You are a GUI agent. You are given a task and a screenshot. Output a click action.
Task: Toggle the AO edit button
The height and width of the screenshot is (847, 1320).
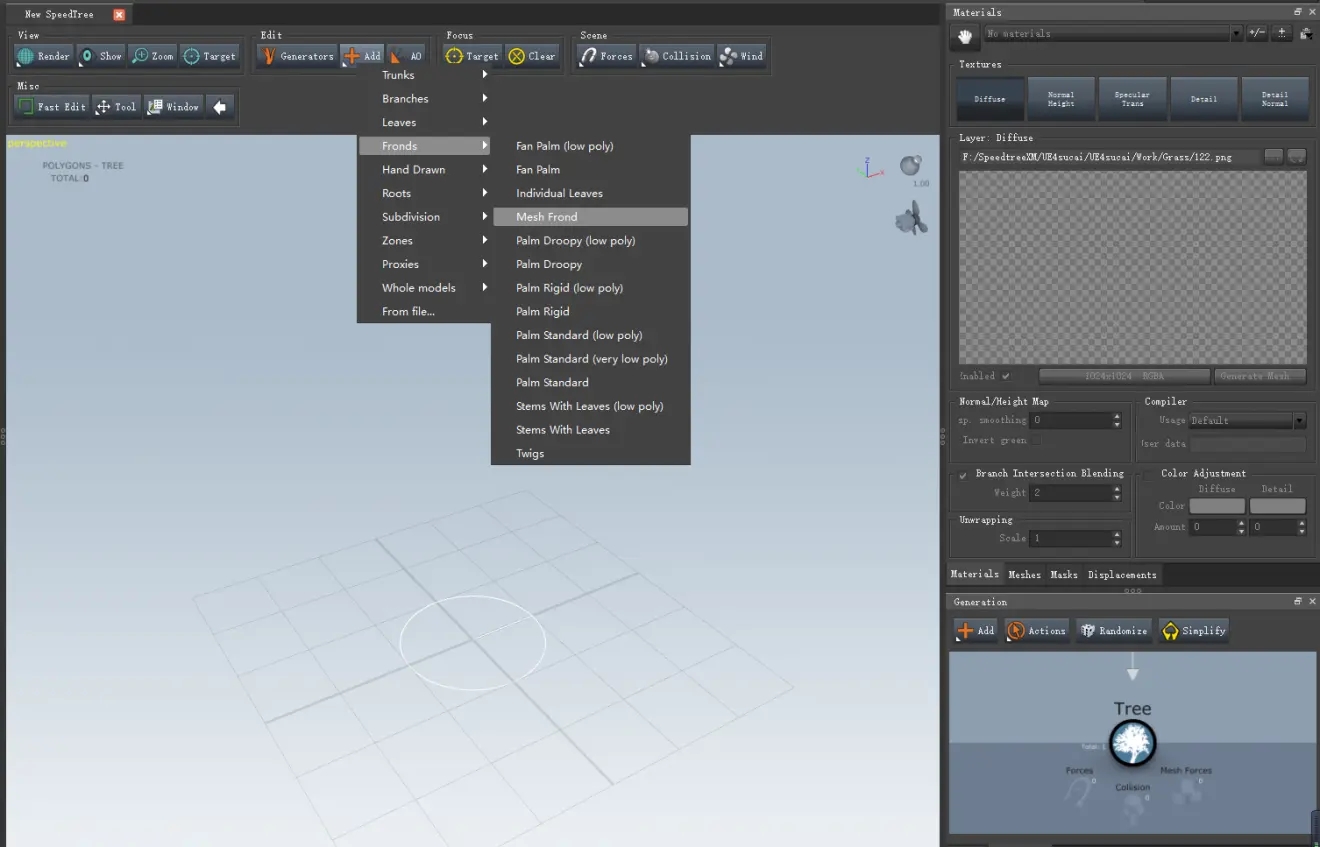tap(407, 56)
